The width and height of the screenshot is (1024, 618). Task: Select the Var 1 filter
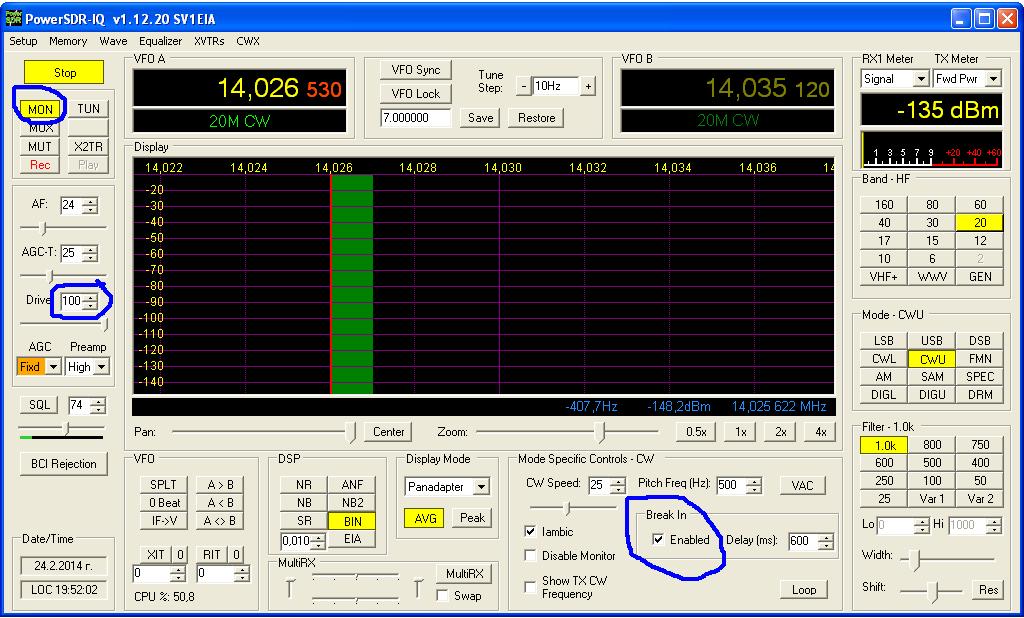pyautogui.click(x=932, y=498)
